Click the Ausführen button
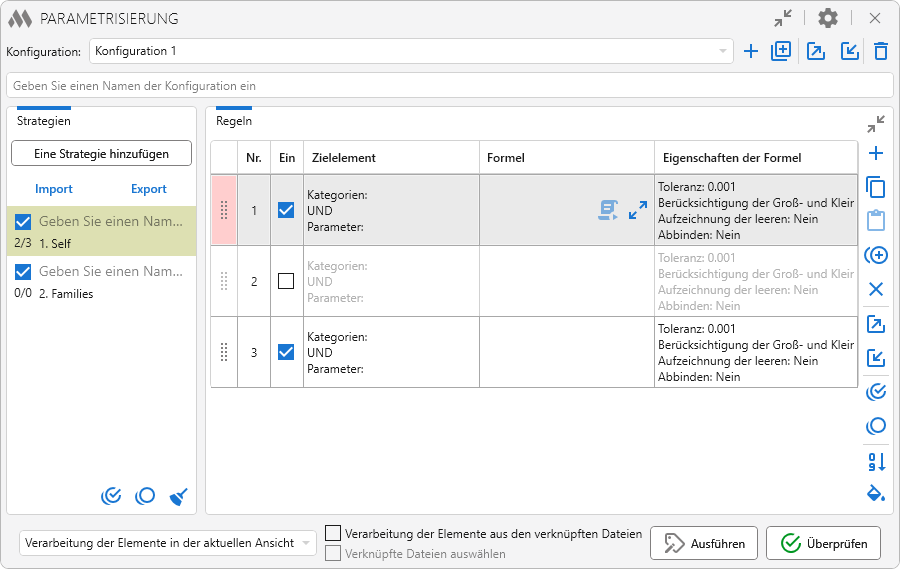The image size is (900, 569). [x=704, y=543]
